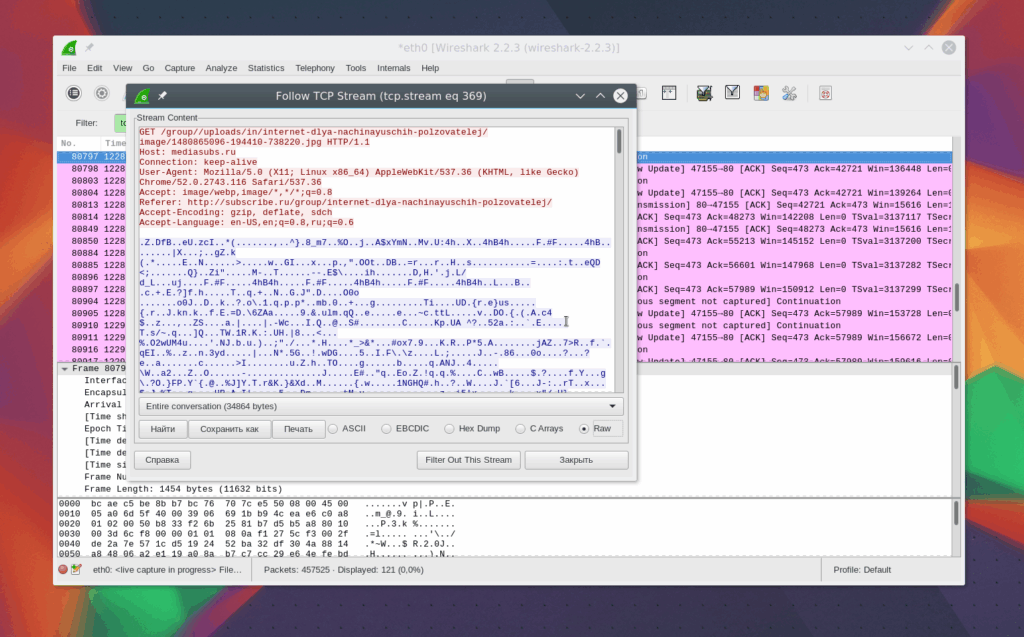The image size is (1024, 637).
Task: Click the Печать button
Action: (298, 429)
